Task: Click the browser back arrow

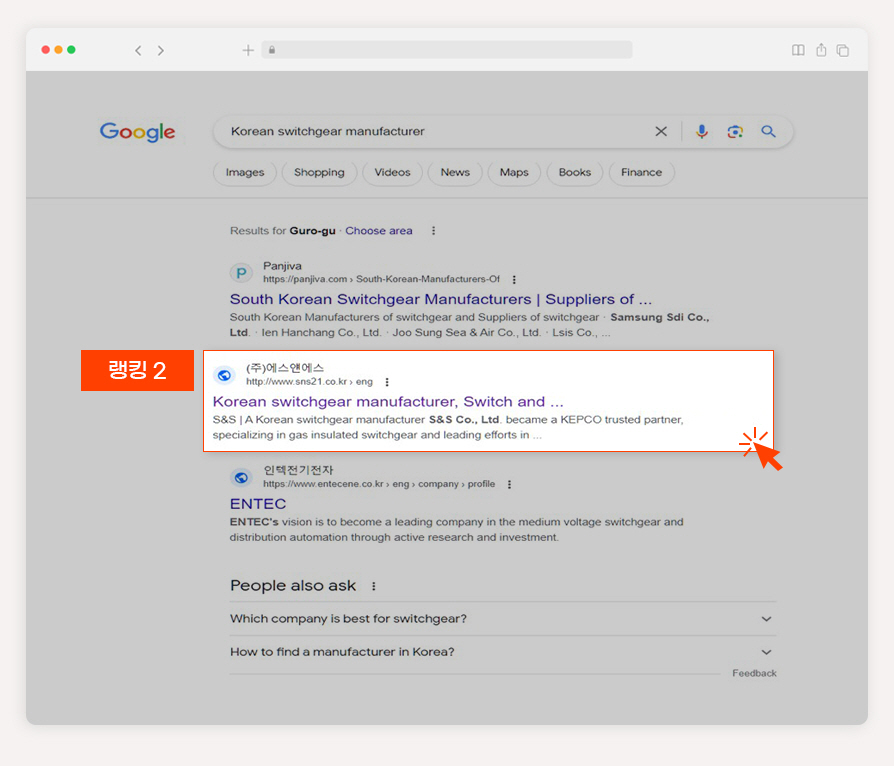Action: [x=138, y=50]
